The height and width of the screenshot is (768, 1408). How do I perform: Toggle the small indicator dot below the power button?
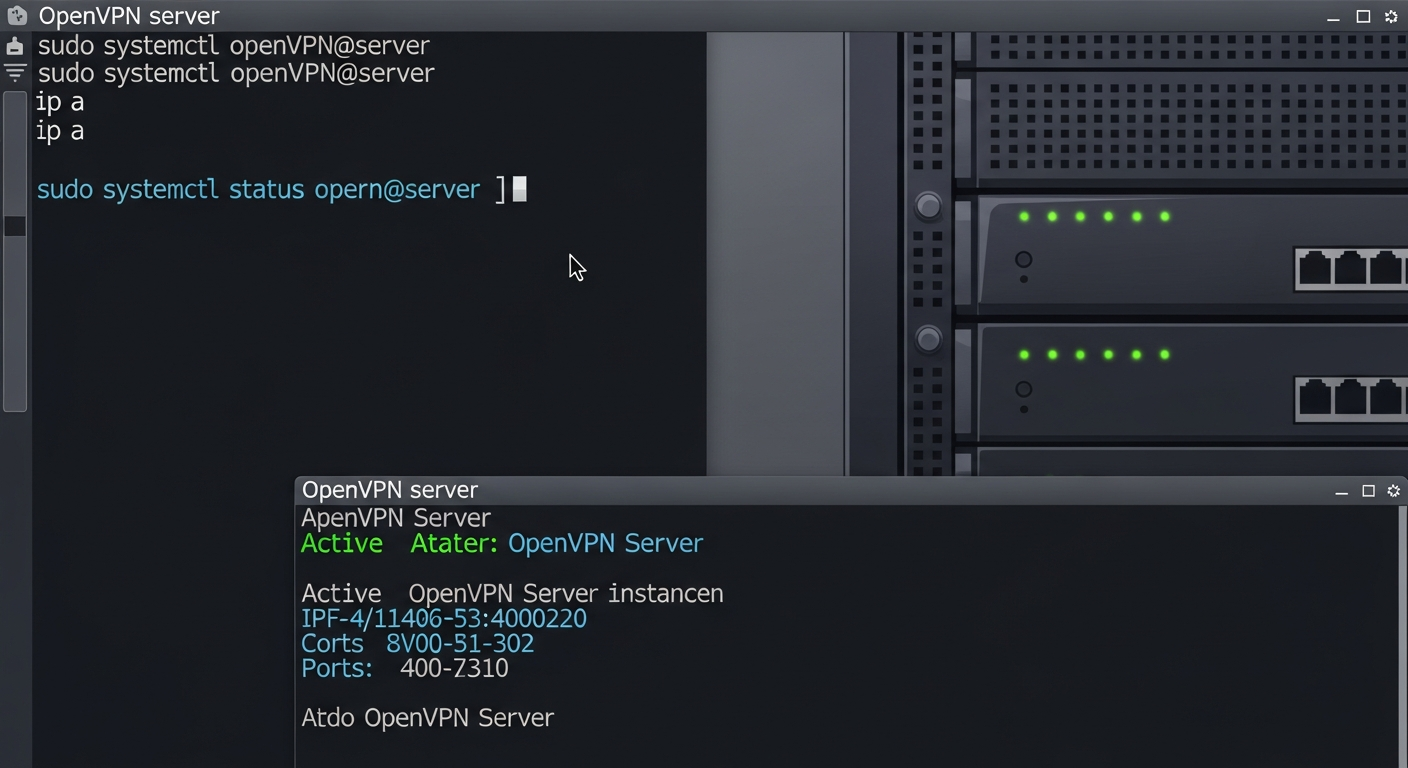point(1023,278)
